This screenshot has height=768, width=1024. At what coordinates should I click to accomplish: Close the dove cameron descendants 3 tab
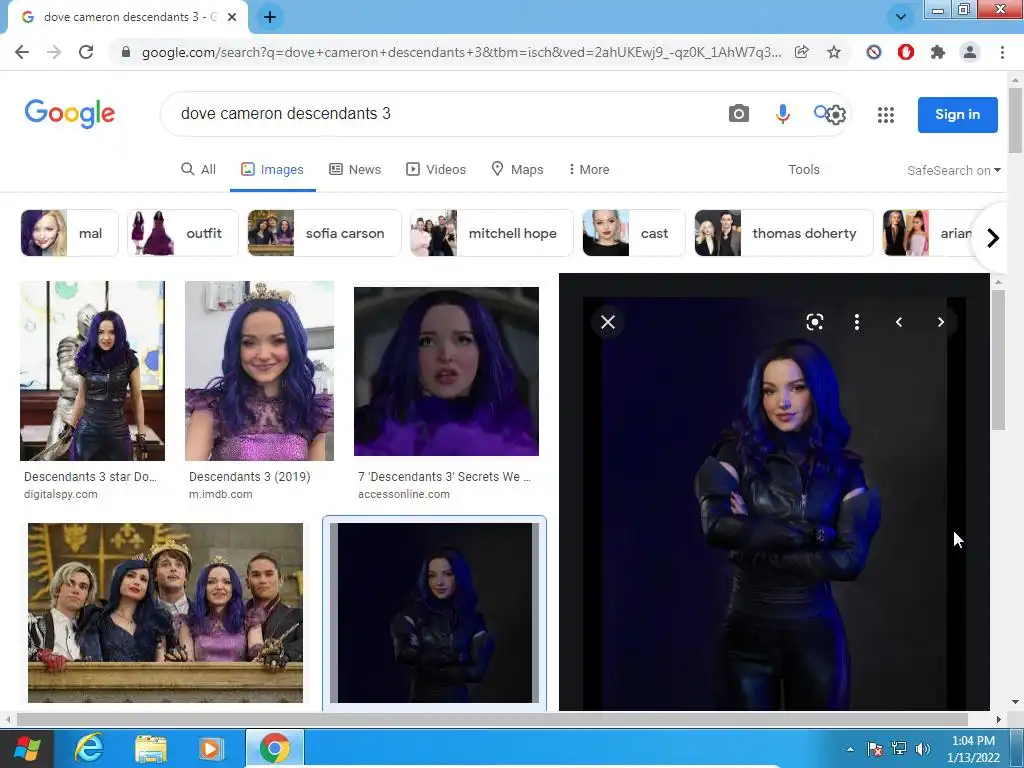click(x=232, y=17)
